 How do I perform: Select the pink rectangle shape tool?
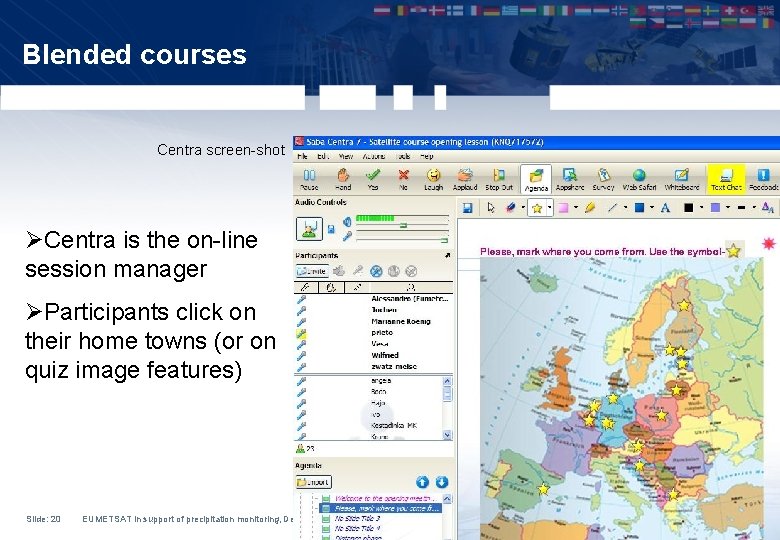(563, 208)
